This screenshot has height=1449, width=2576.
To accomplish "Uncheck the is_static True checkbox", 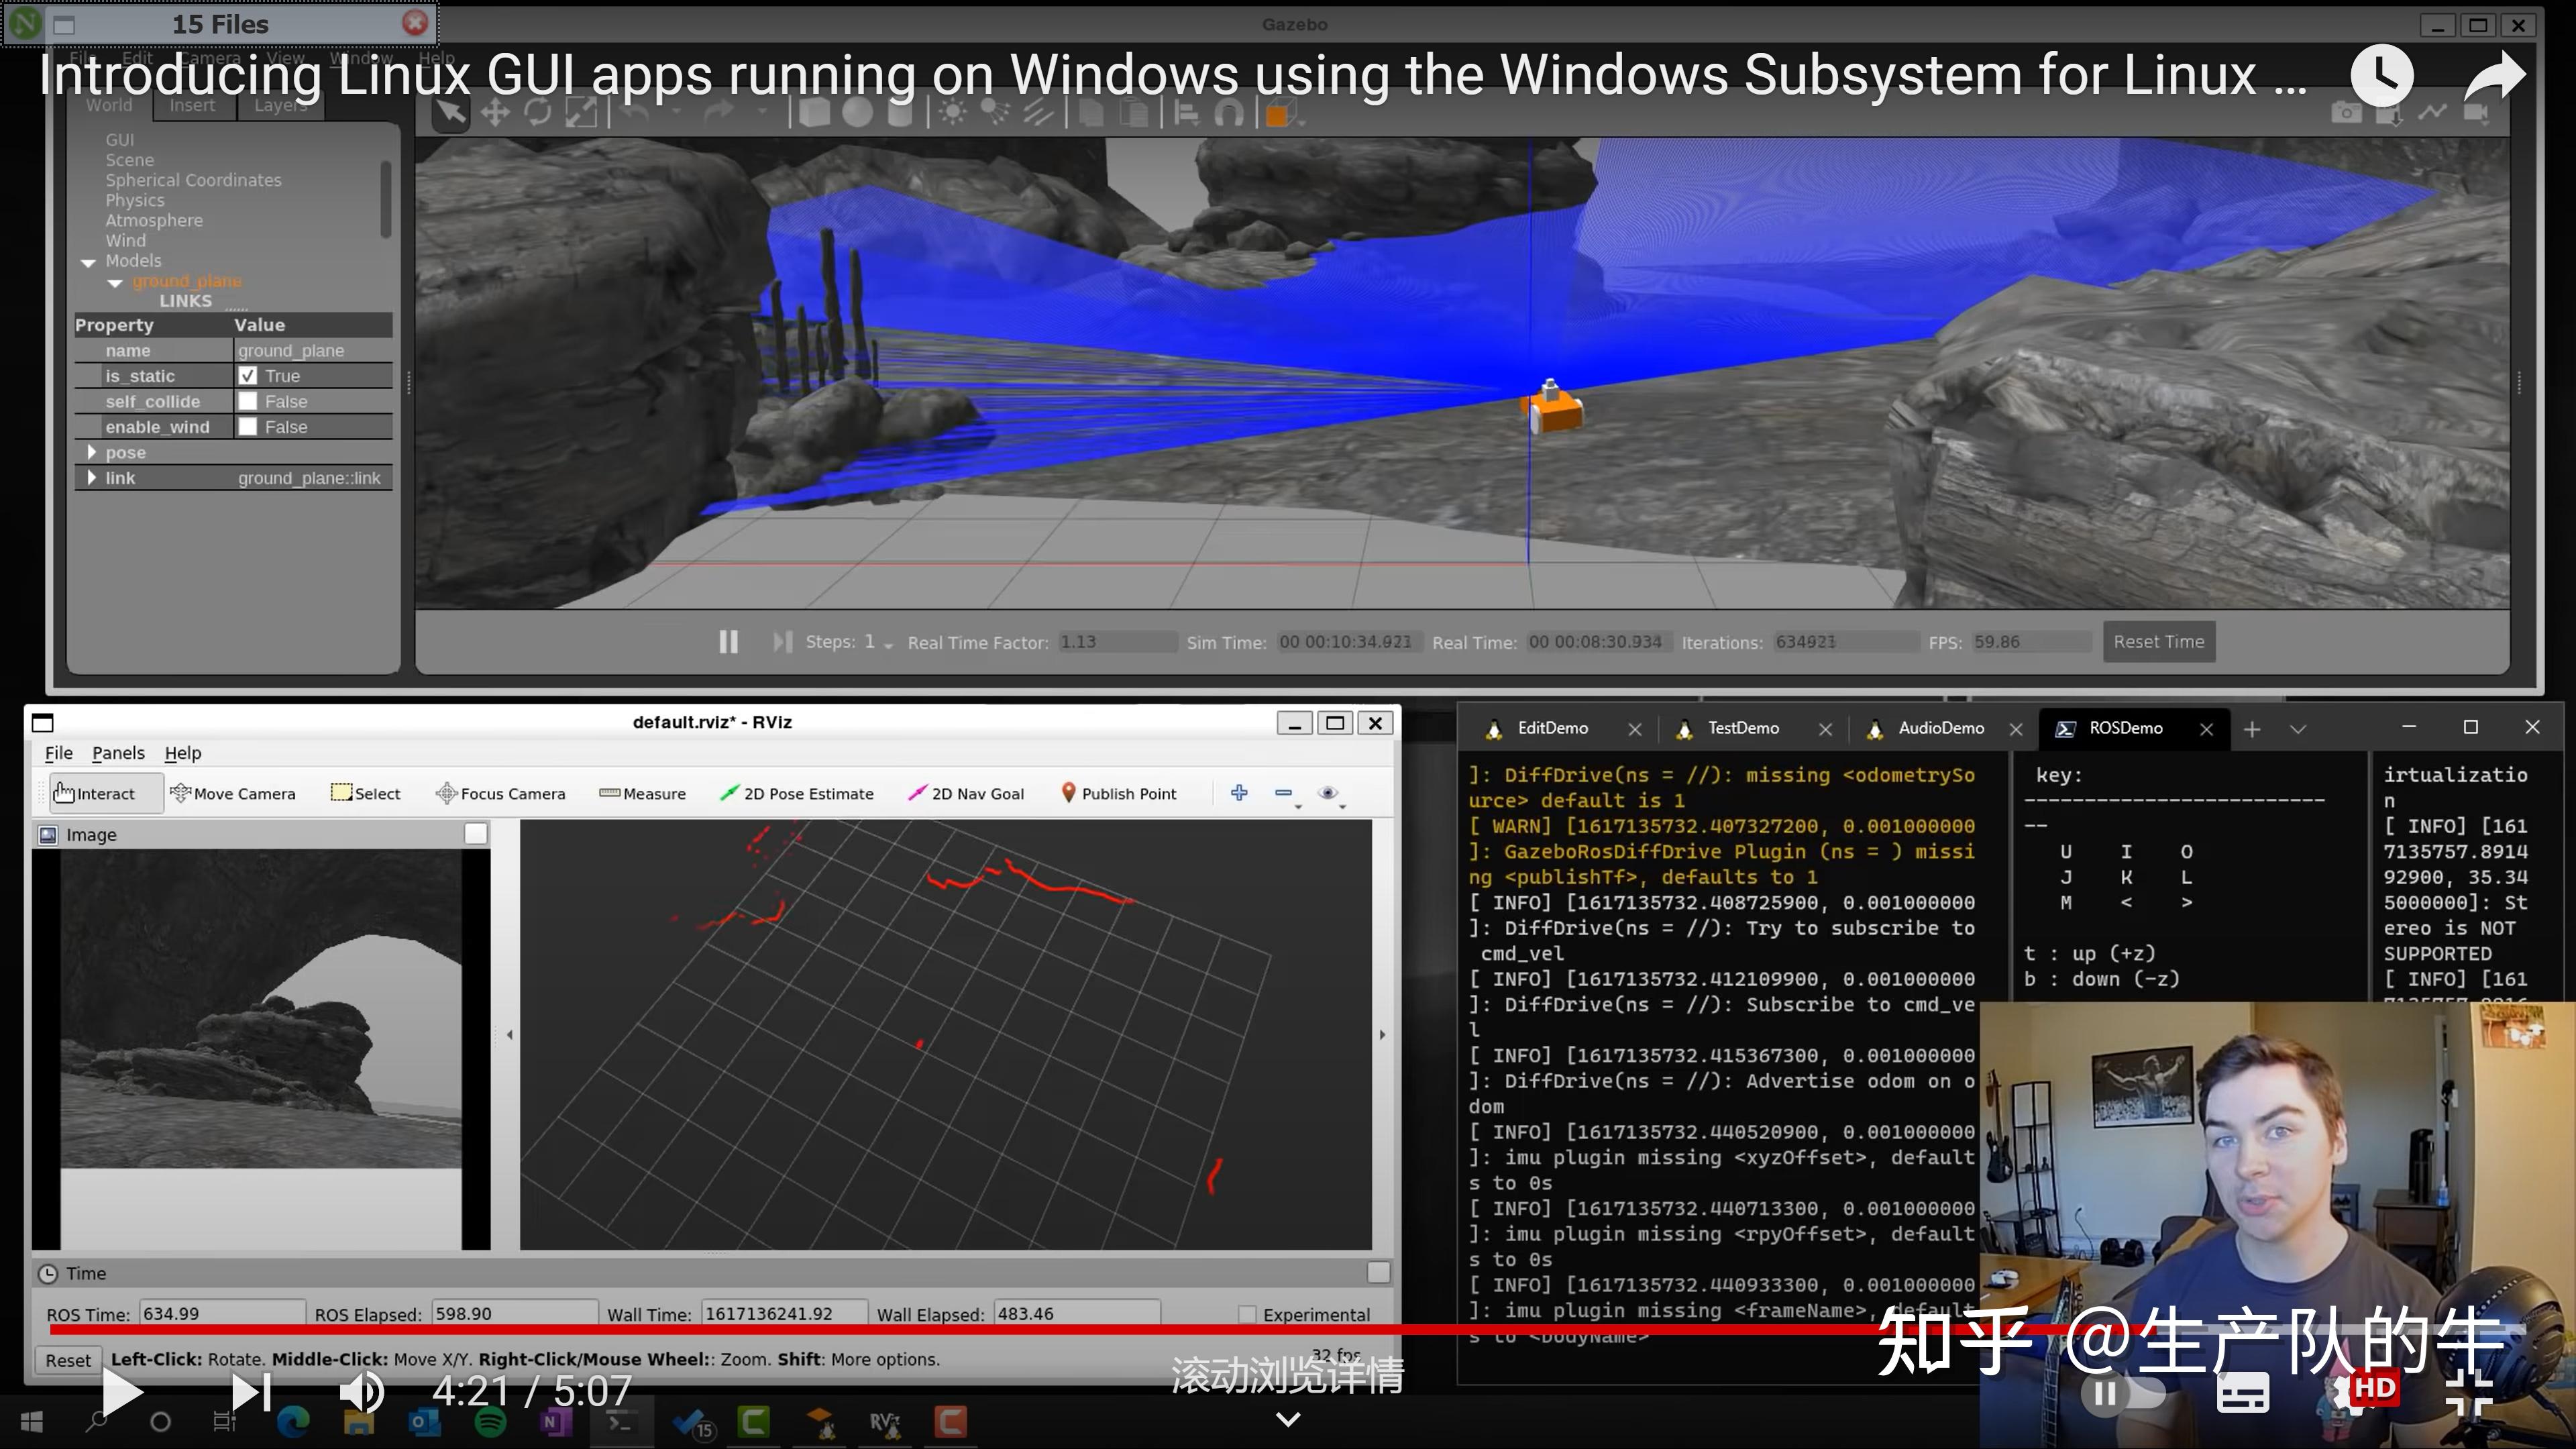I will click(248, 376).
